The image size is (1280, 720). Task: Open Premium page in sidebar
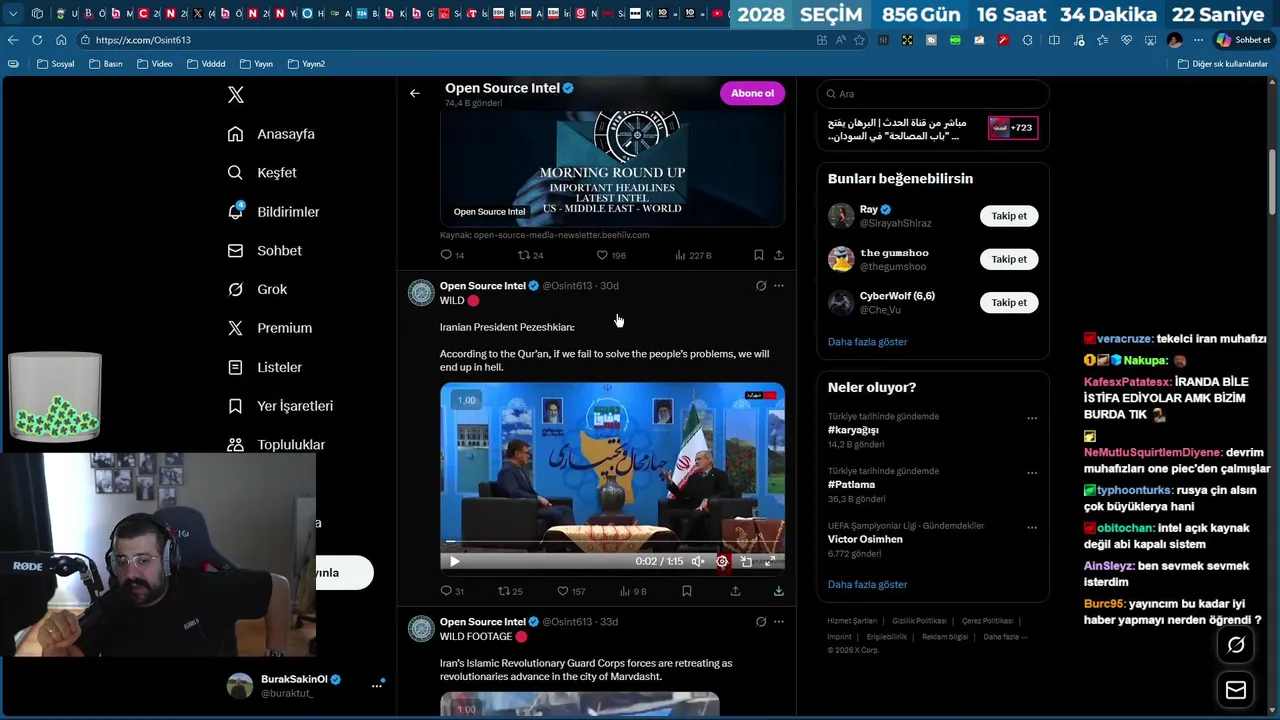270,328
